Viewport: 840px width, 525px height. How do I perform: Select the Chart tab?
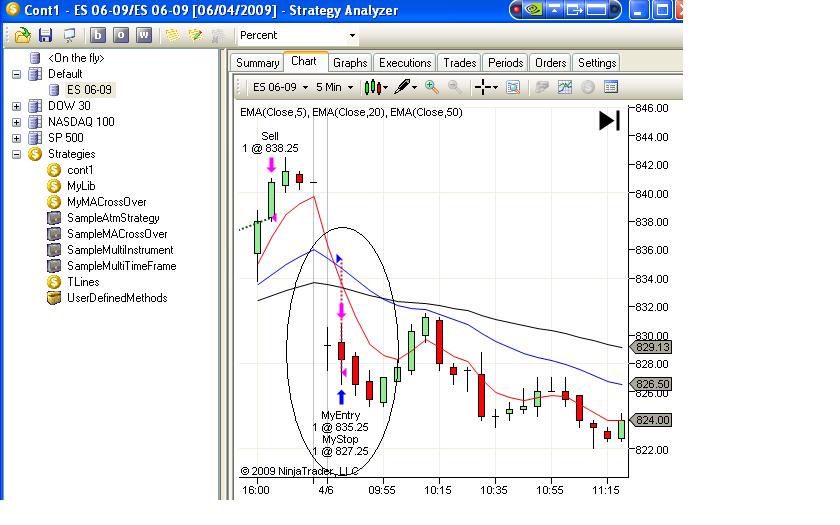pyautogui.click(x=304, y=62)
